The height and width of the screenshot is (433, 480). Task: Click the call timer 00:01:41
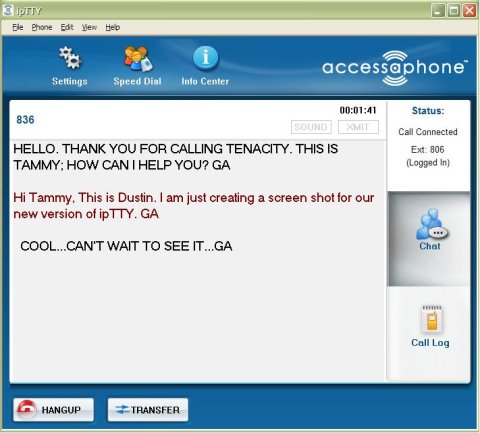(x=358, y=110)
